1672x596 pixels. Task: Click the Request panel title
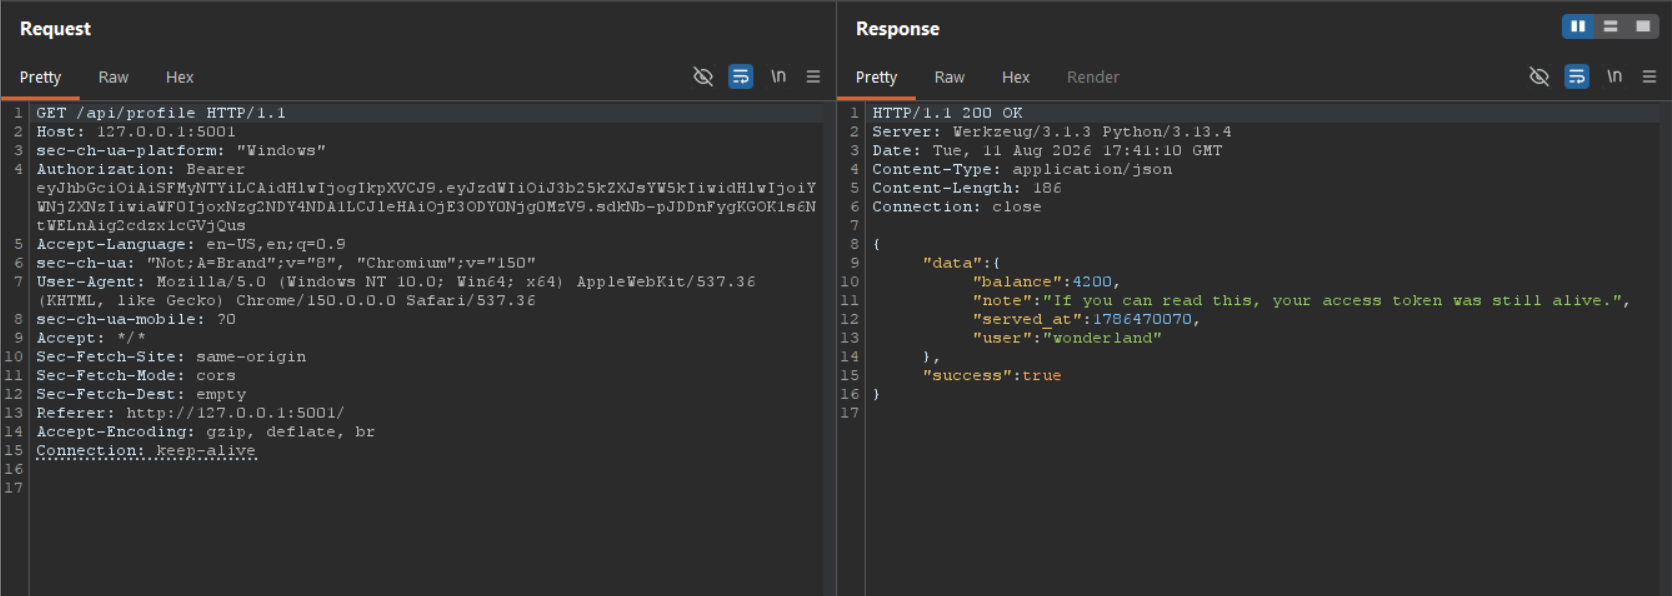point(55,29)
